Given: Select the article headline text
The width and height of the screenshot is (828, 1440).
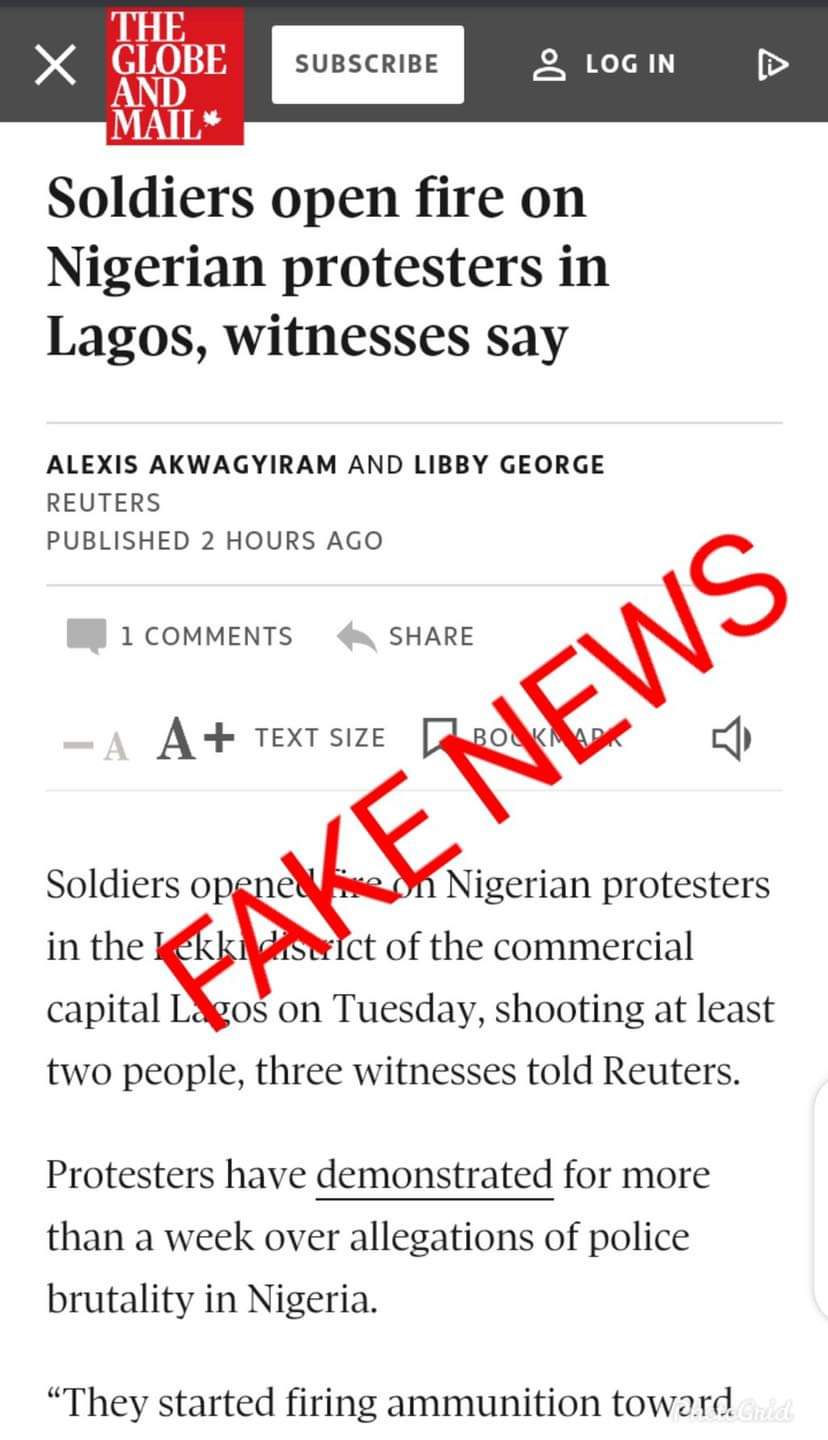Looking at the screenshot, I should click(x=327, y=268).
